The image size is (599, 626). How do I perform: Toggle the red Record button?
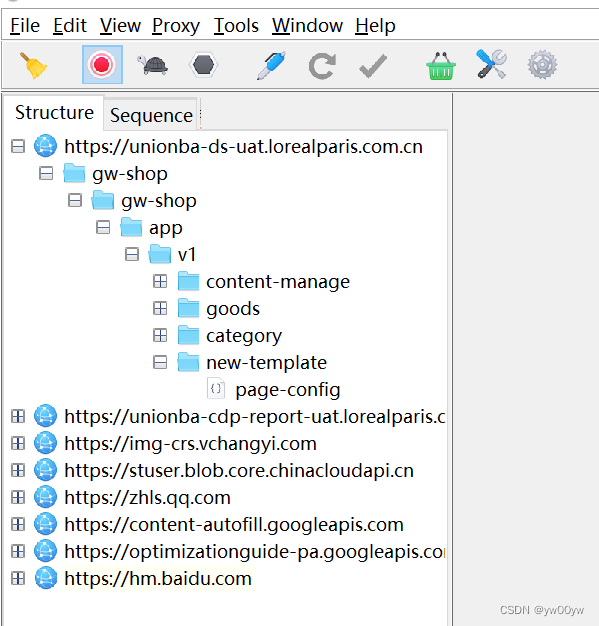tap(102, 65)
